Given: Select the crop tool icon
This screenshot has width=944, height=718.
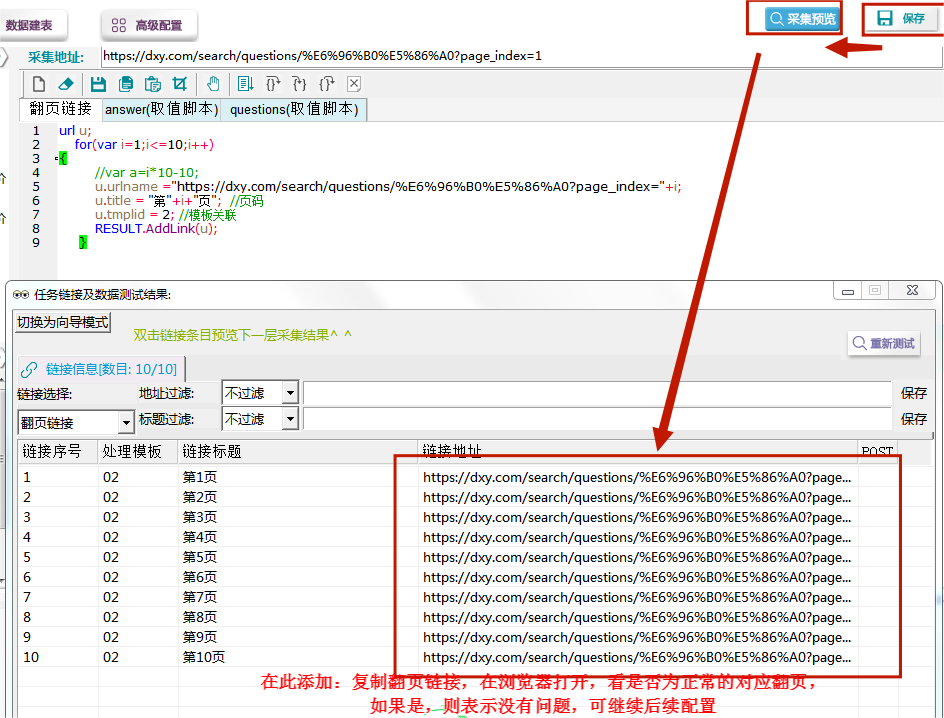Looking at the screenshot, I should [179, 84].
